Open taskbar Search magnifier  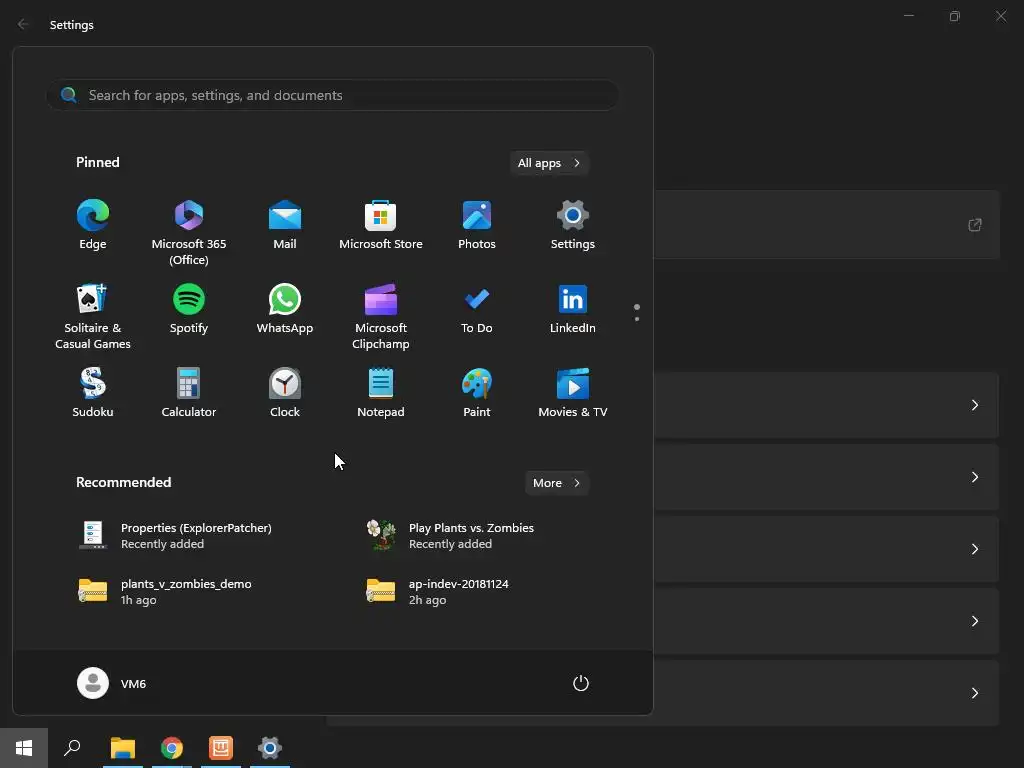(x=72, y=748)
